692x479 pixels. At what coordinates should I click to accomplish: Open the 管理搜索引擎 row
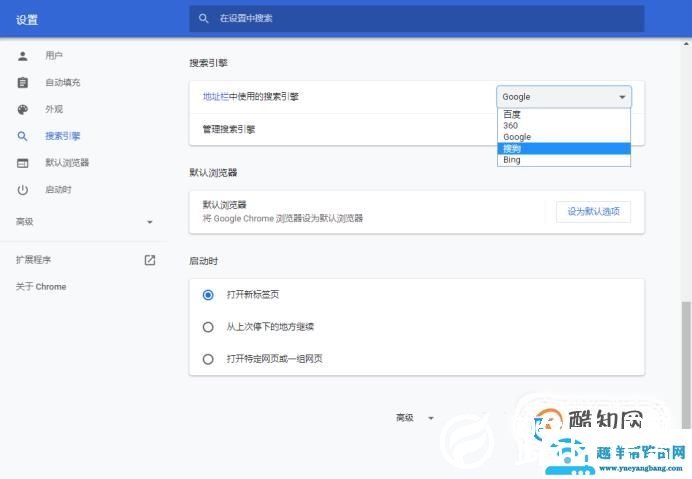[x=417, y=130]
